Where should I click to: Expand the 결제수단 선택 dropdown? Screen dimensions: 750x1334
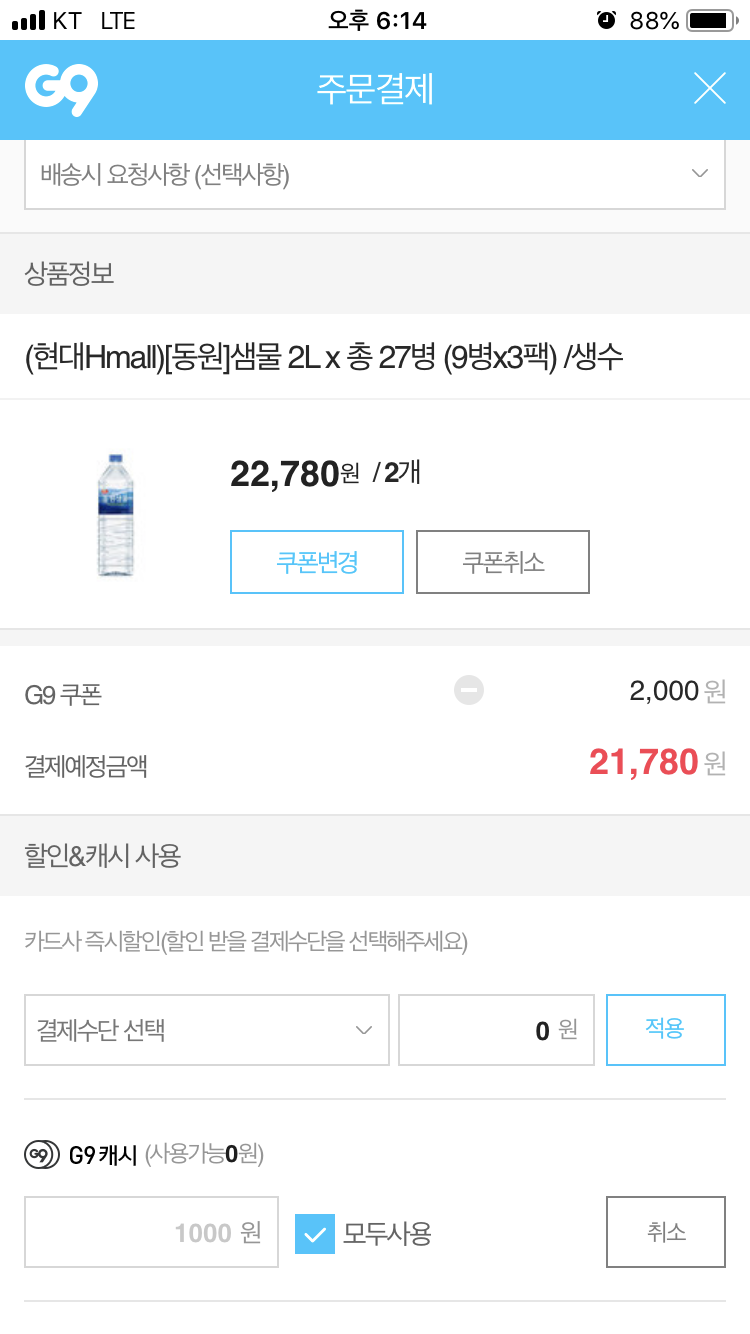point(206,1030)
